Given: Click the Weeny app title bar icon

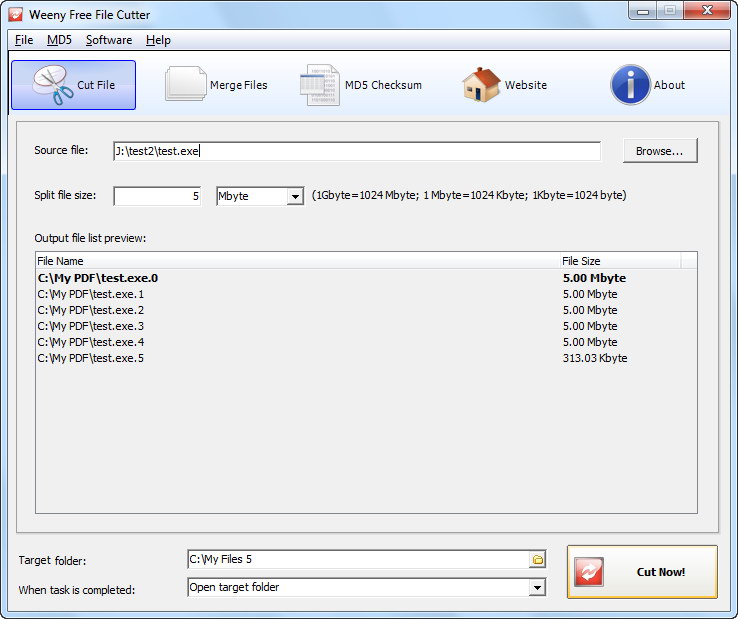Looking at the screenshot, I should tap(15, 15).
